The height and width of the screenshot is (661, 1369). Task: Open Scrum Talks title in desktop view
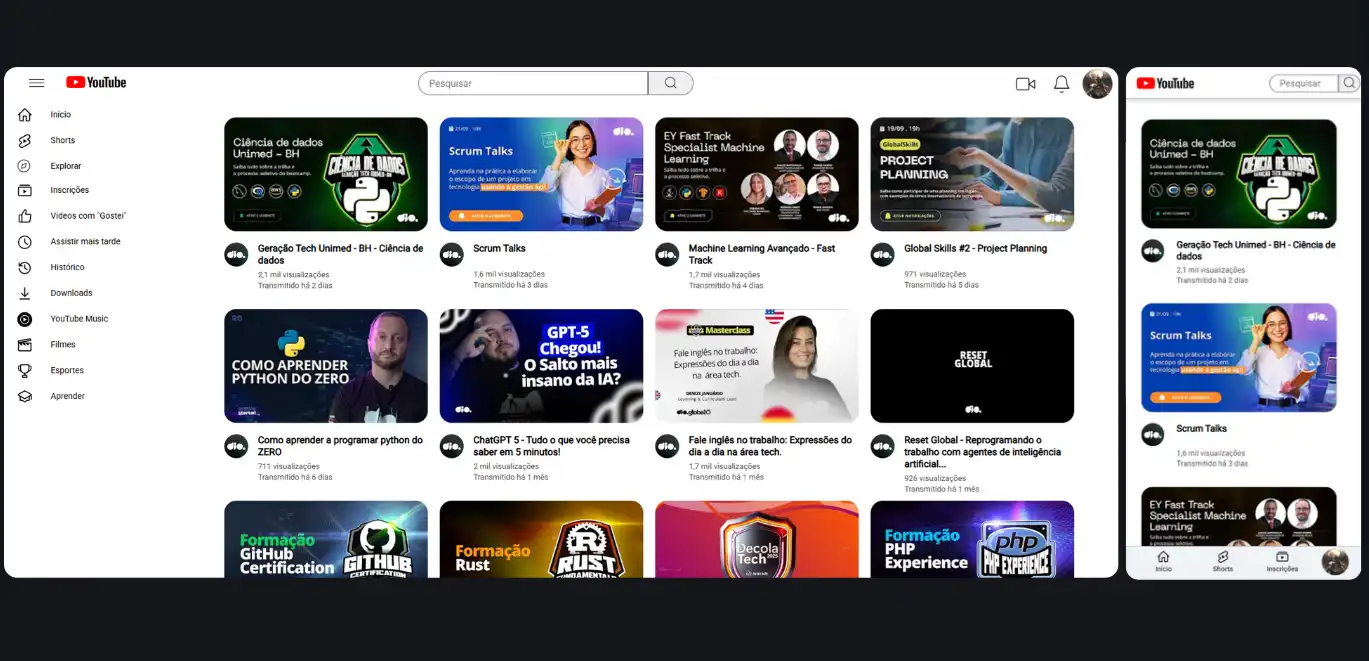tap(499, 248)
